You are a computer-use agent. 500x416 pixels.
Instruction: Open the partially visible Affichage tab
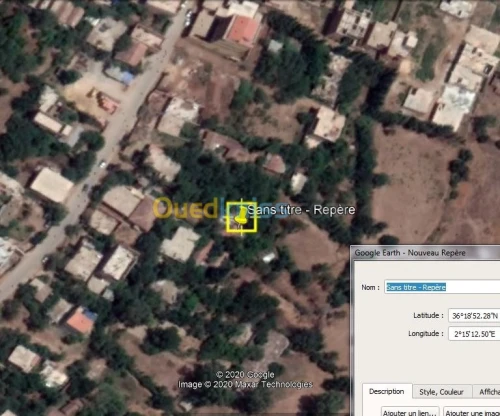[x=487, y=392]
